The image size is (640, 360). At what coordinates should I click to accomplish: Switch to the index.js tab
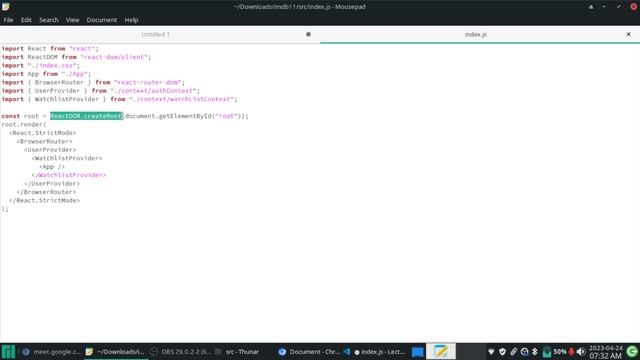(476, 34)
